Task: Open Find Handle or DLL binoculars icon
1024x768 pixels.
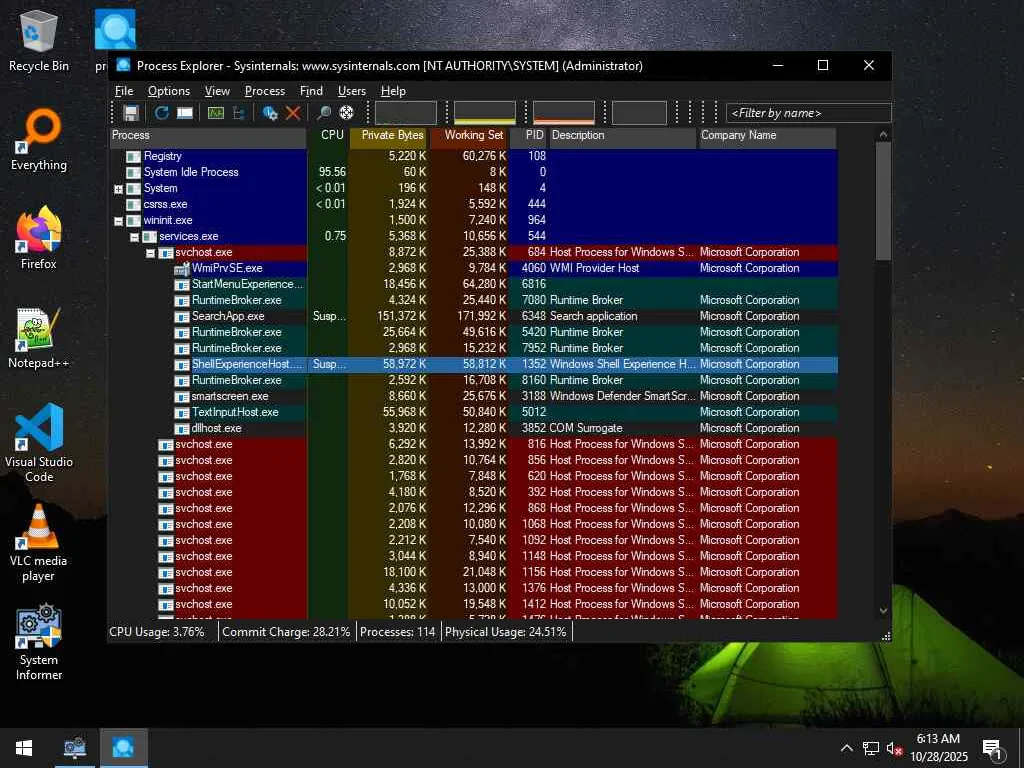Action: point(323,113)
